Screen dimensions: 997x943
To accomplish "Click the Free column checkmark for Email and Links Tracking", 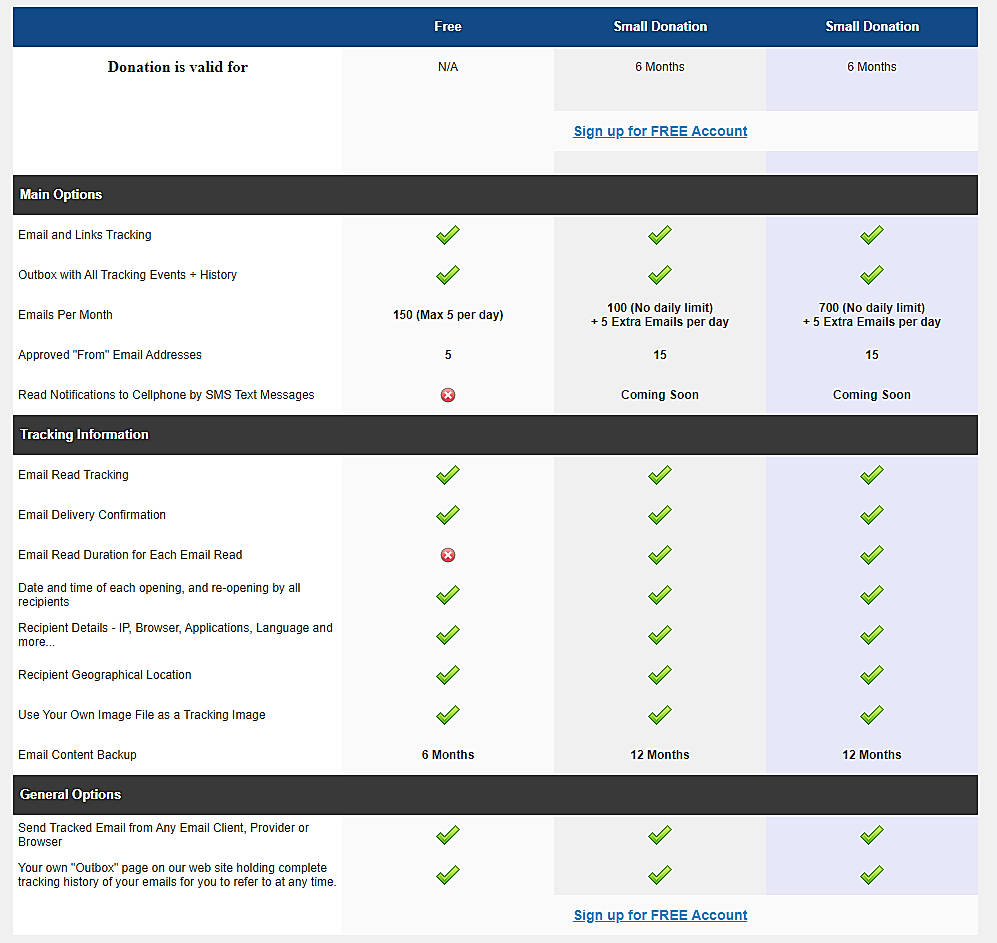I will coord(448,235).
